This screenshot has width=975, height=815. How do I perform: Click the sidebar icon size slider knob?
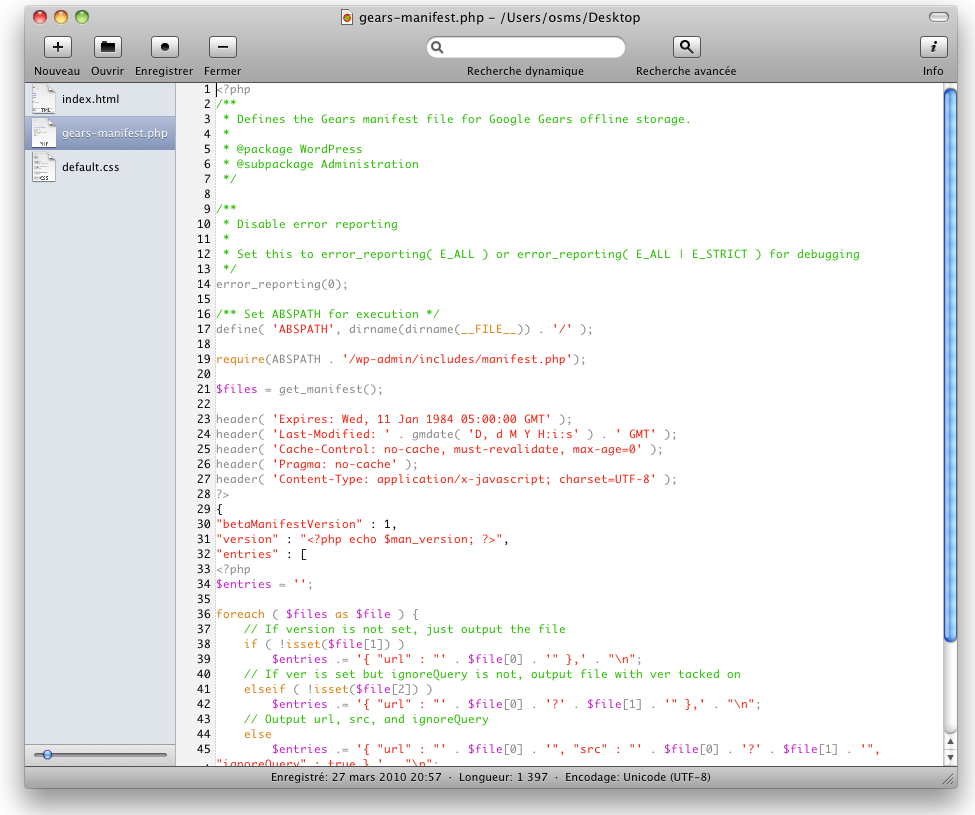pos(47,754)
